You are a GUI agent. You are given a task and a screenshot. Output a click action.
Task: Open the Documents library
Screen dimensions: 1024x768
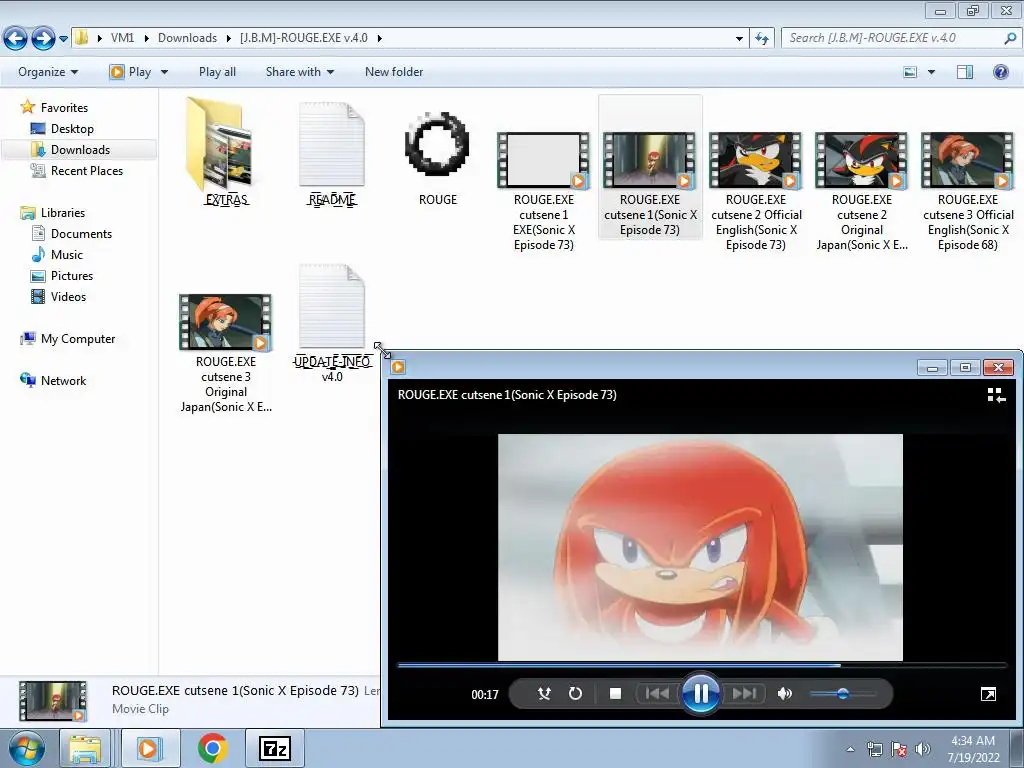click(x=81, y=234)
